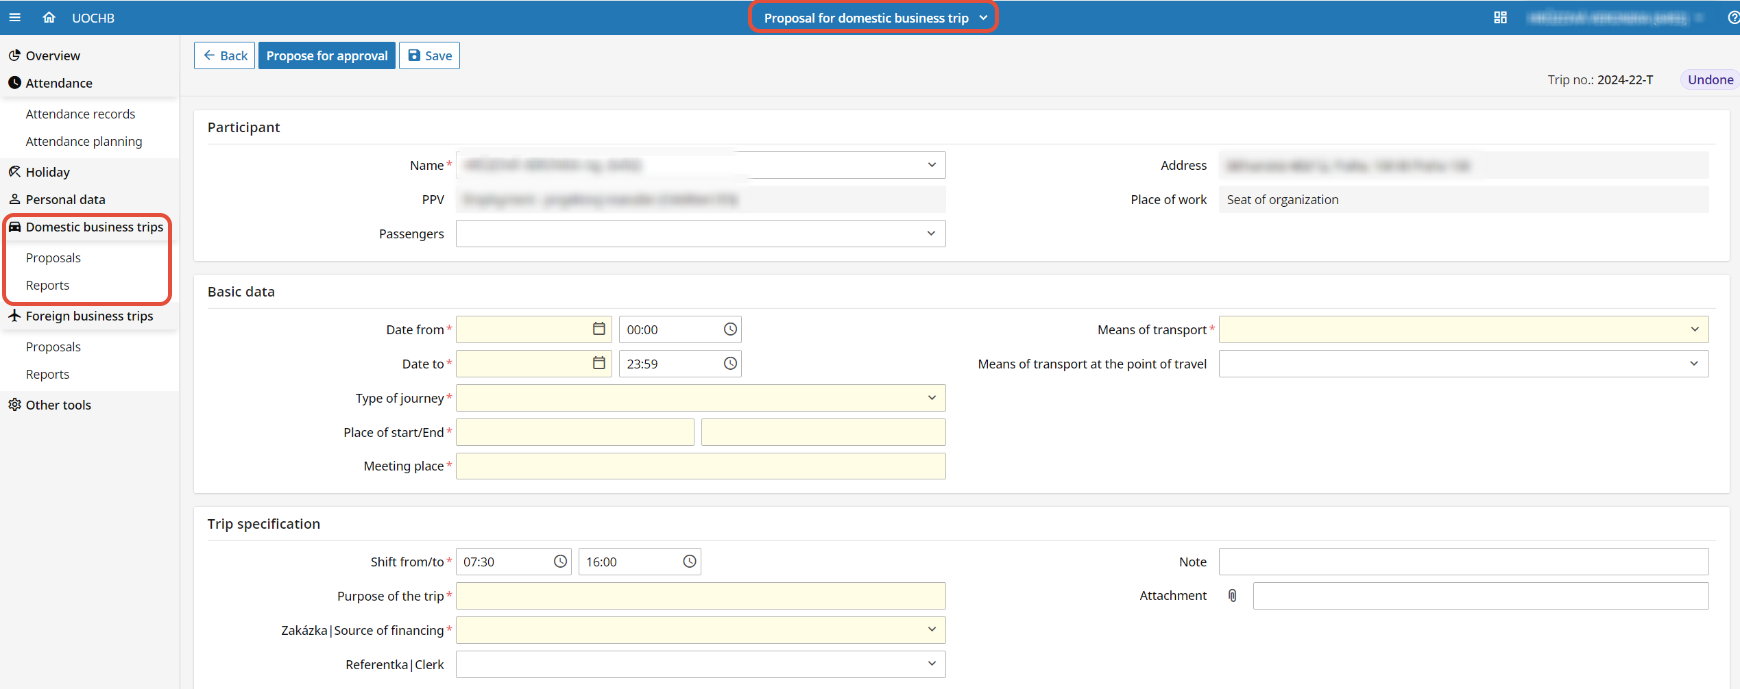Image resolution: width=1740 pixels, height=689 pixels.
Task: Focus the Purpose of the trip field
Action: coord(701,596)
